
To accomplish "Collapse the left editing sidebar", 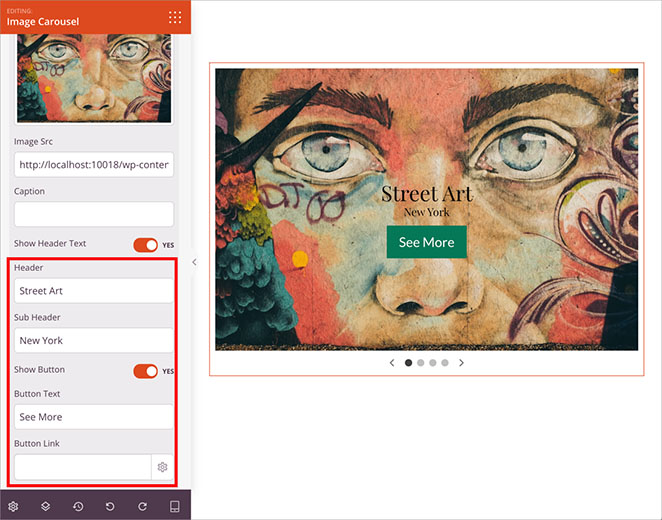I will 194,262.
